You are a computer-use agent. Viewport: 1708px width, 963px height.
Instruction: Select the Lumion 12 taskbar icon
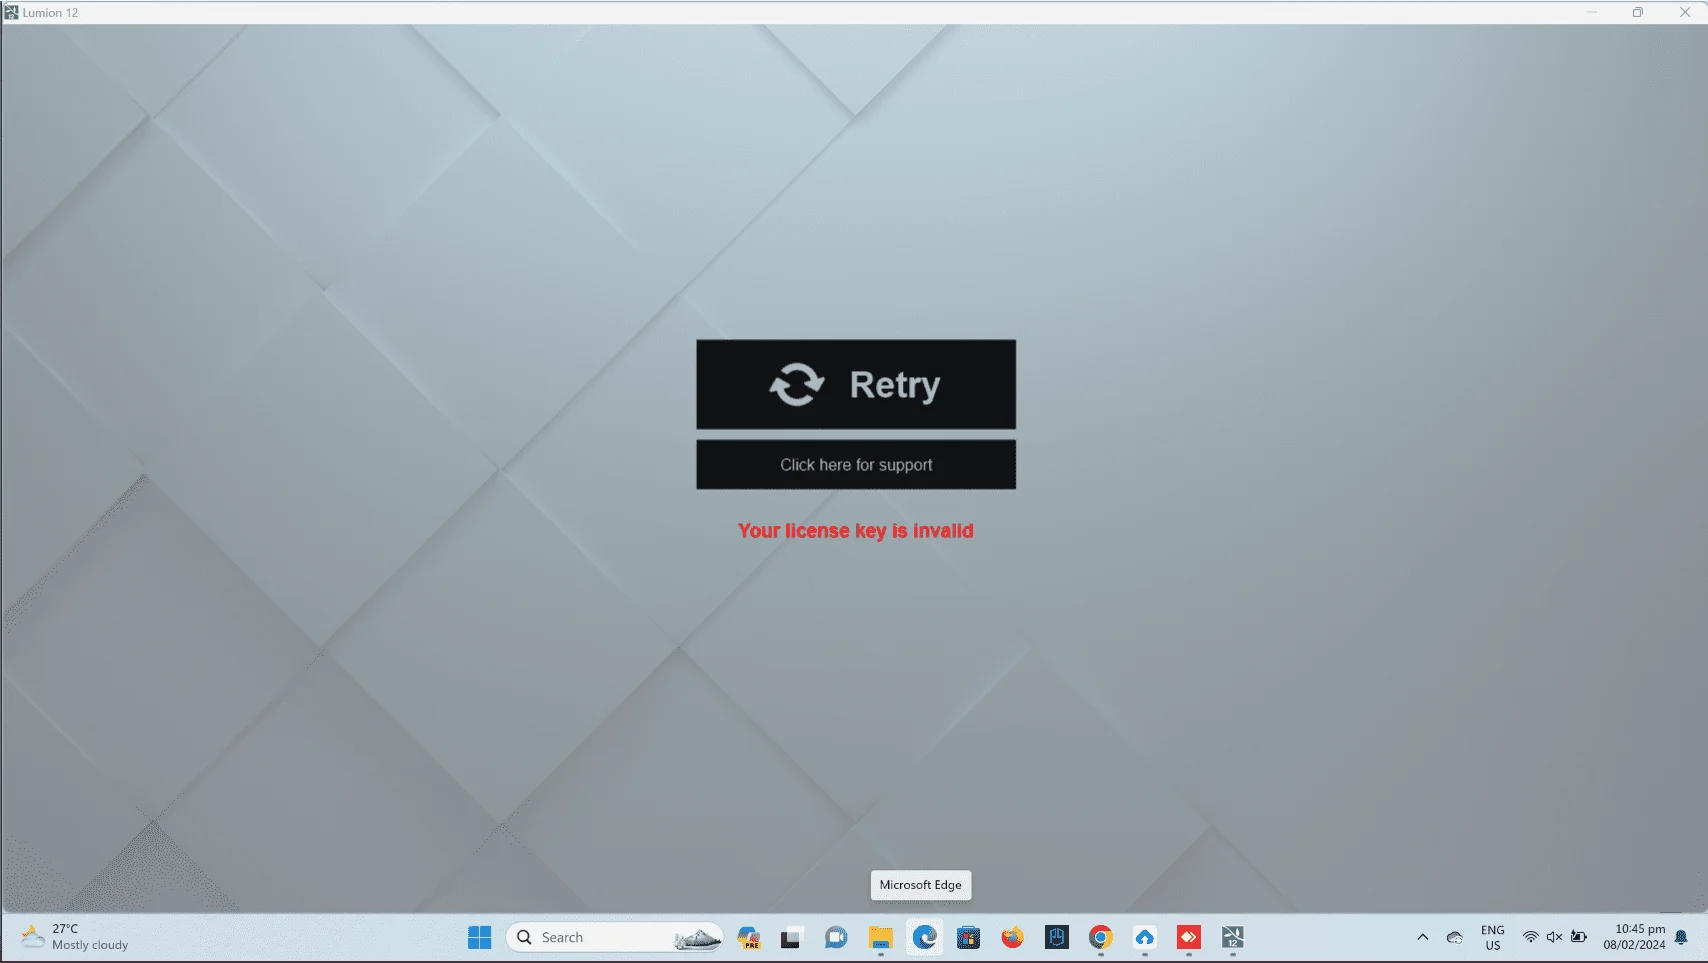(x=1233, y=937)
